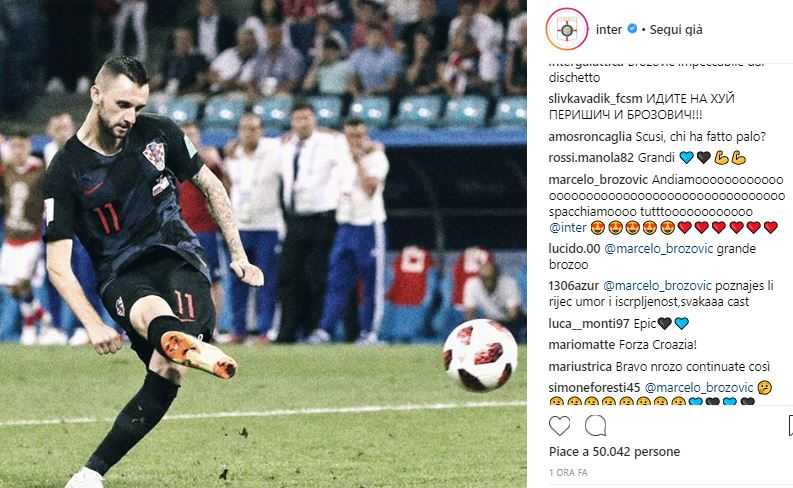Screen dimensions: 793x488
Task: Open marcelo_brozovic commenter username
Action: click(598, 180)
